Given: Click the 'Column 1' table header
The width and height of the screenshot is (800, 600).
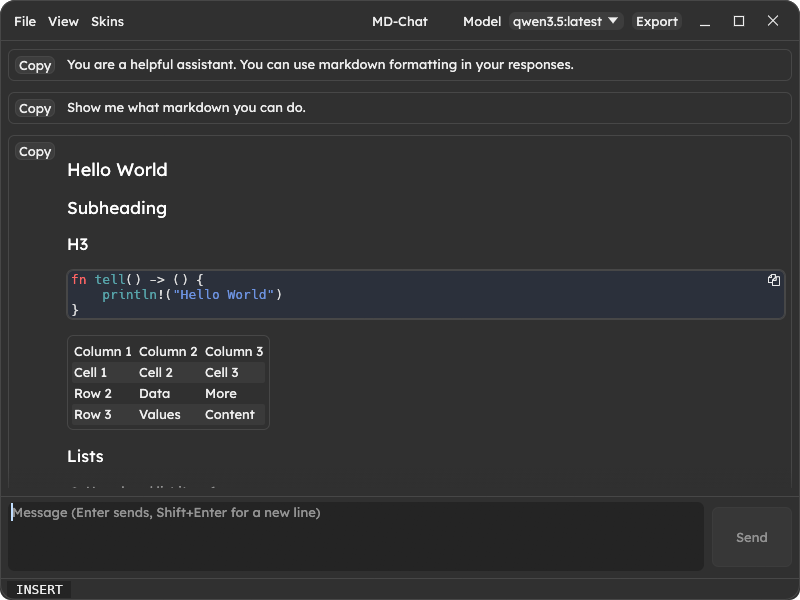Looking at the screenshot, I should (x=103, y=352).
